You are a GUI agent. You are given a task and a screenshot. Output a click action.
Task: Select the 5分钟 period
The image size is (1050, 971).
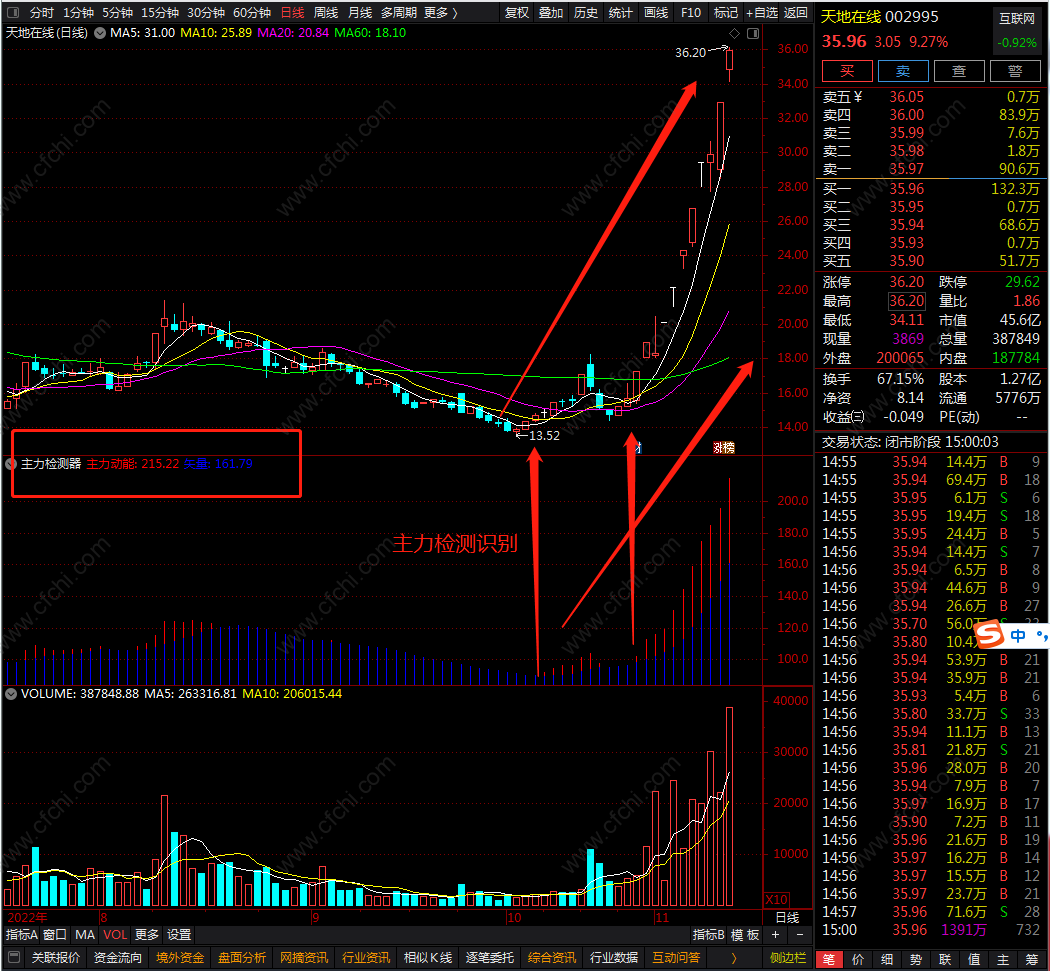pyautogui.click(x=117, y=12)
